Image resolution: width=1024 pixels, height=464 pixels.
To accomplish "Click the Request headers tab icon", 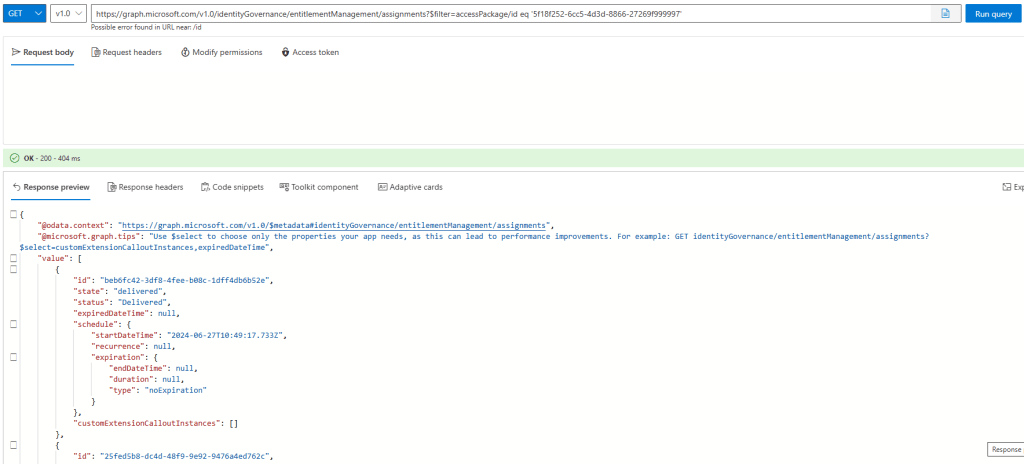I will pos(96,52).
